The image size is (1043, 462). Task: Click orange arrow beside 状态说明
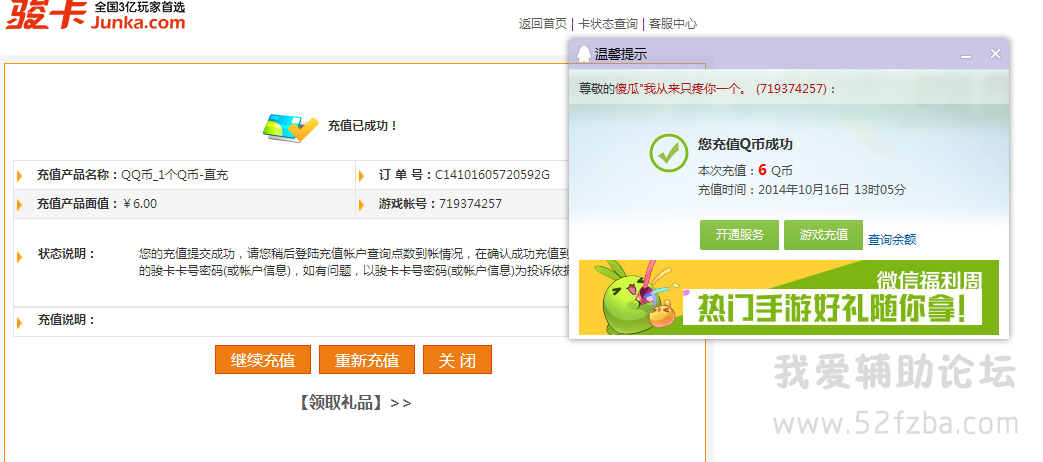pyautogui.click(x=20, y=256)
